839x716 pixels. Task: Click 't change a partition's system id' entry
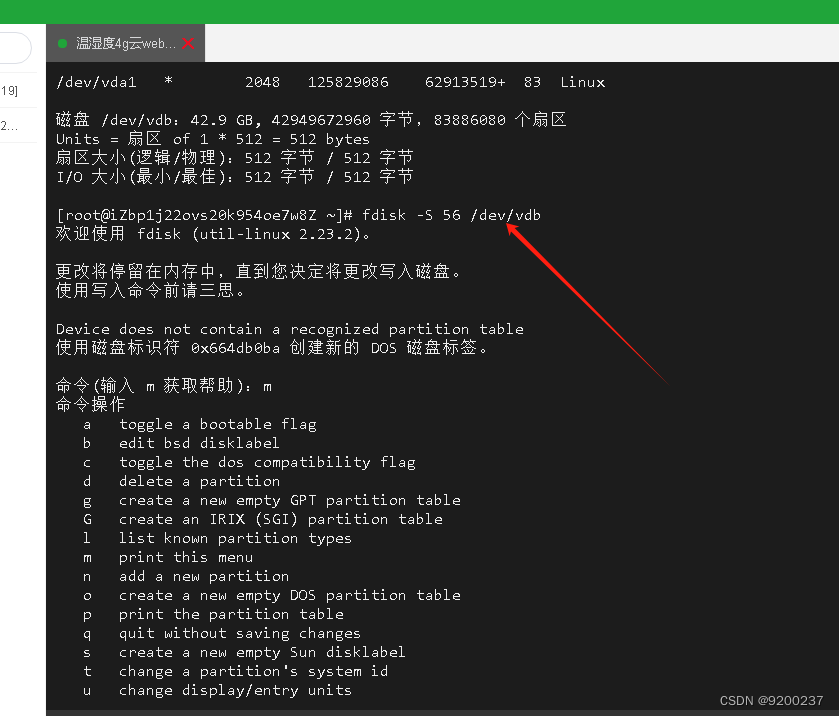235,671
